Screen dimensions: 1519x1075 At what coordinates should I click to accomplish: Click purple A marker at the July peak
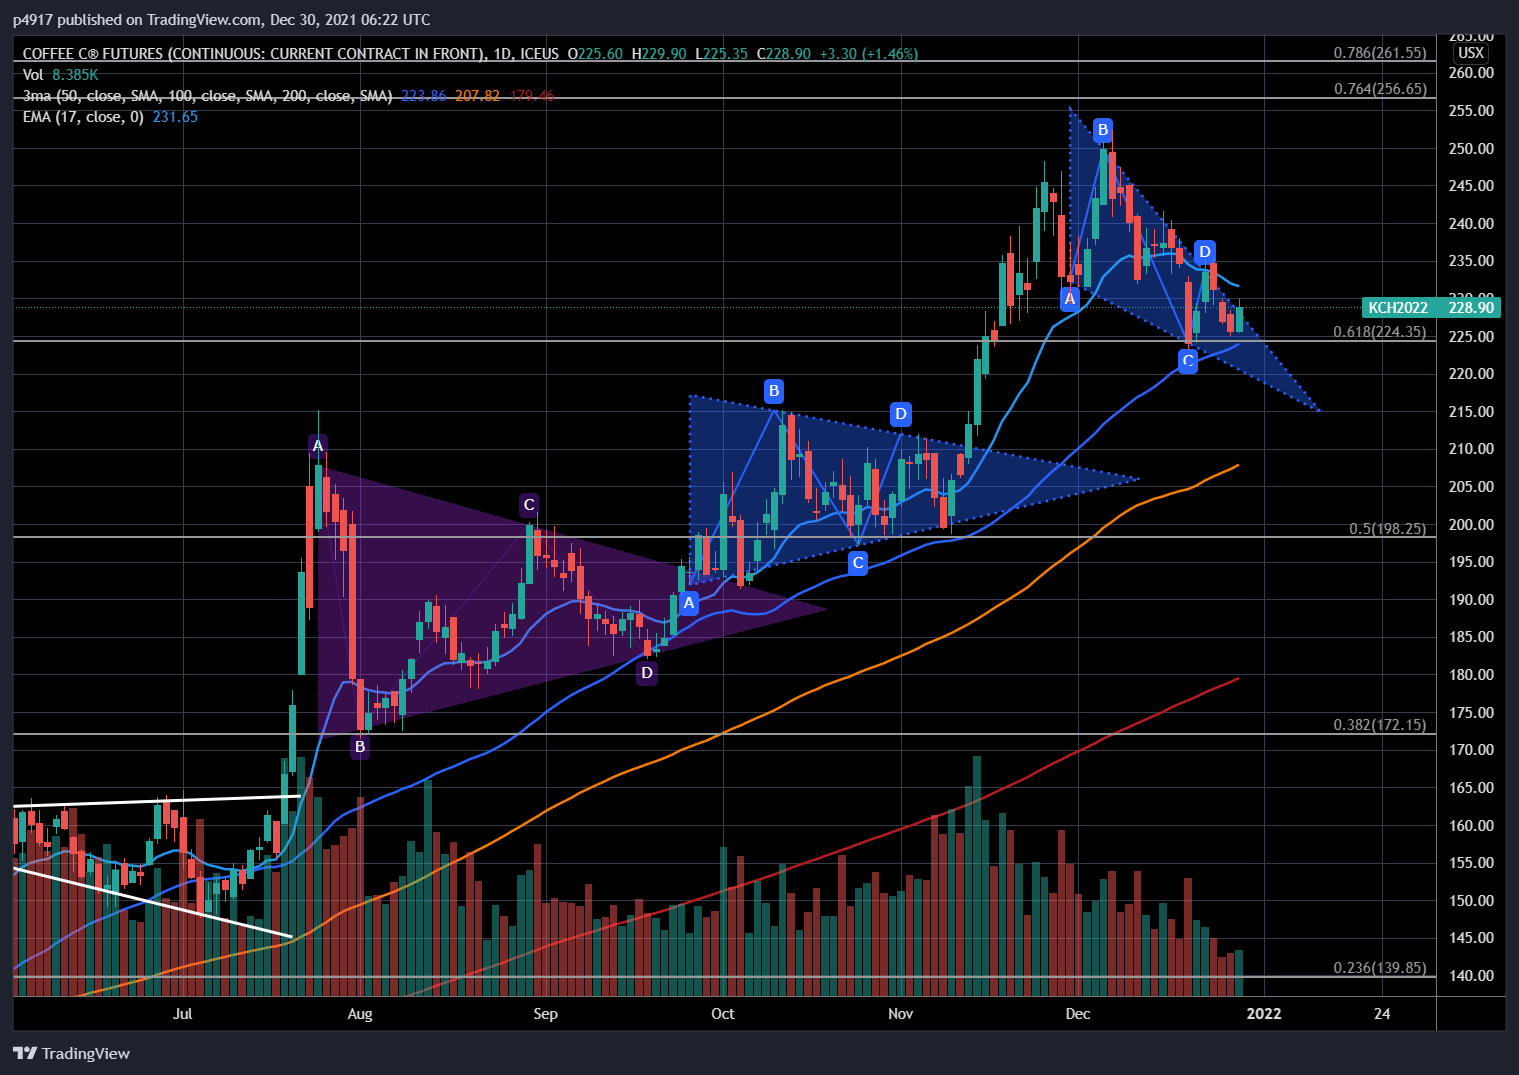click(x=318, y=445)
